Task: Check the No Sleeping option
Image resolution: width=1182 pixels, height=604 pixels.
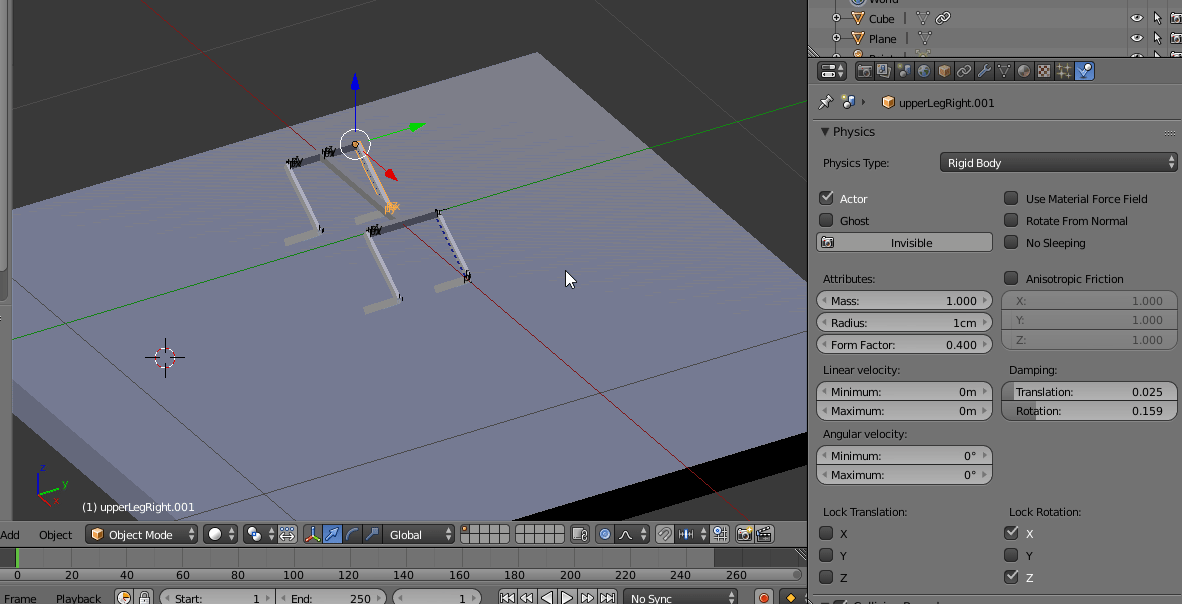Action: [x=1011, y=242]
